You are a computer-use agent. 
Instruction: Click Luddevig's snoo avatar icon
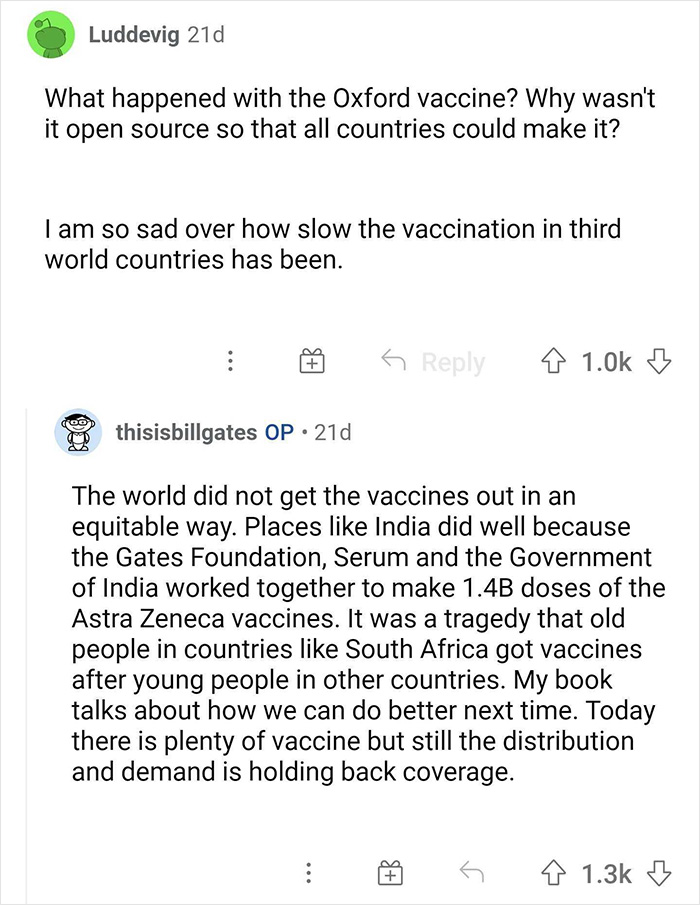pos(46,33)
